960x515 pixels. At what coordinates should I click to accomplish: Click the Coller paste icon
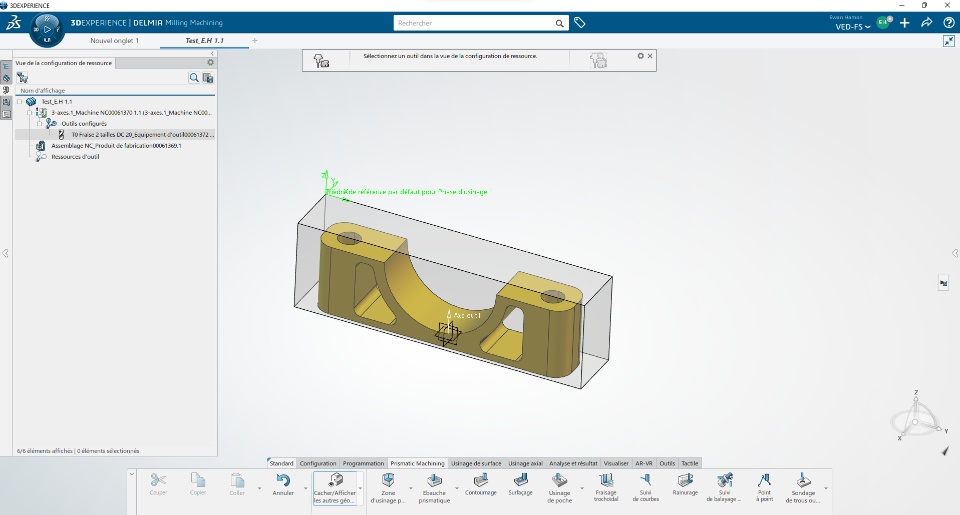[237, 480]
